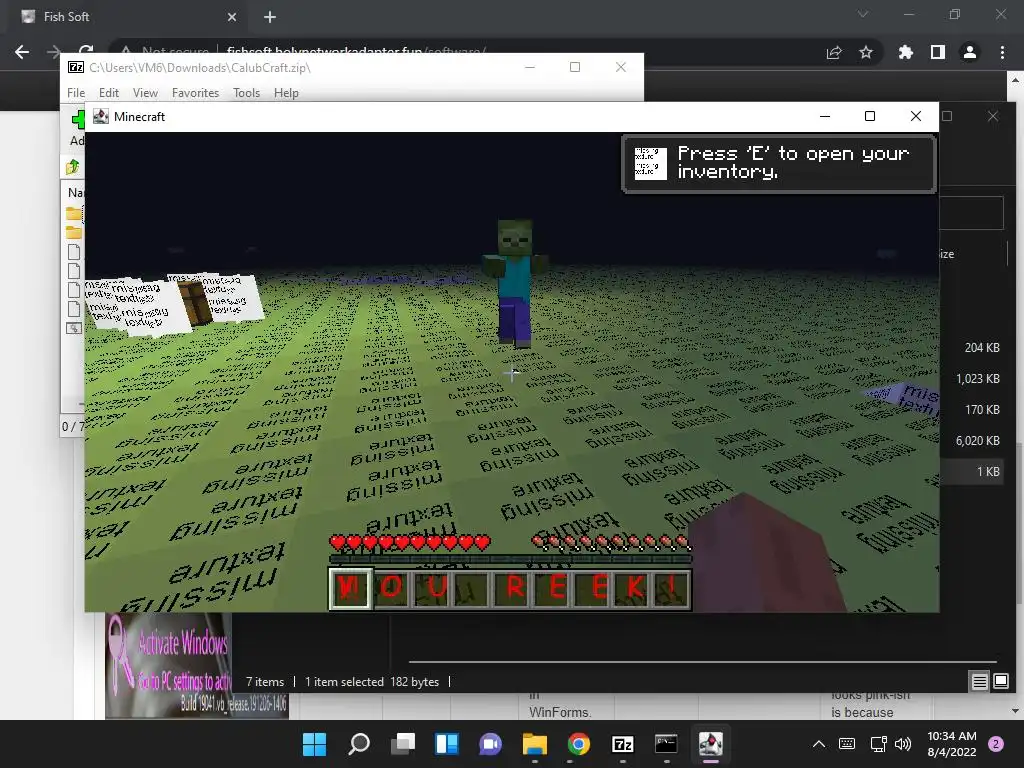The height and width of the screenshot is (768, 1024).
Task: Open Task View from the taskbar
Action: pyautogui.click(x=403, y=744)
